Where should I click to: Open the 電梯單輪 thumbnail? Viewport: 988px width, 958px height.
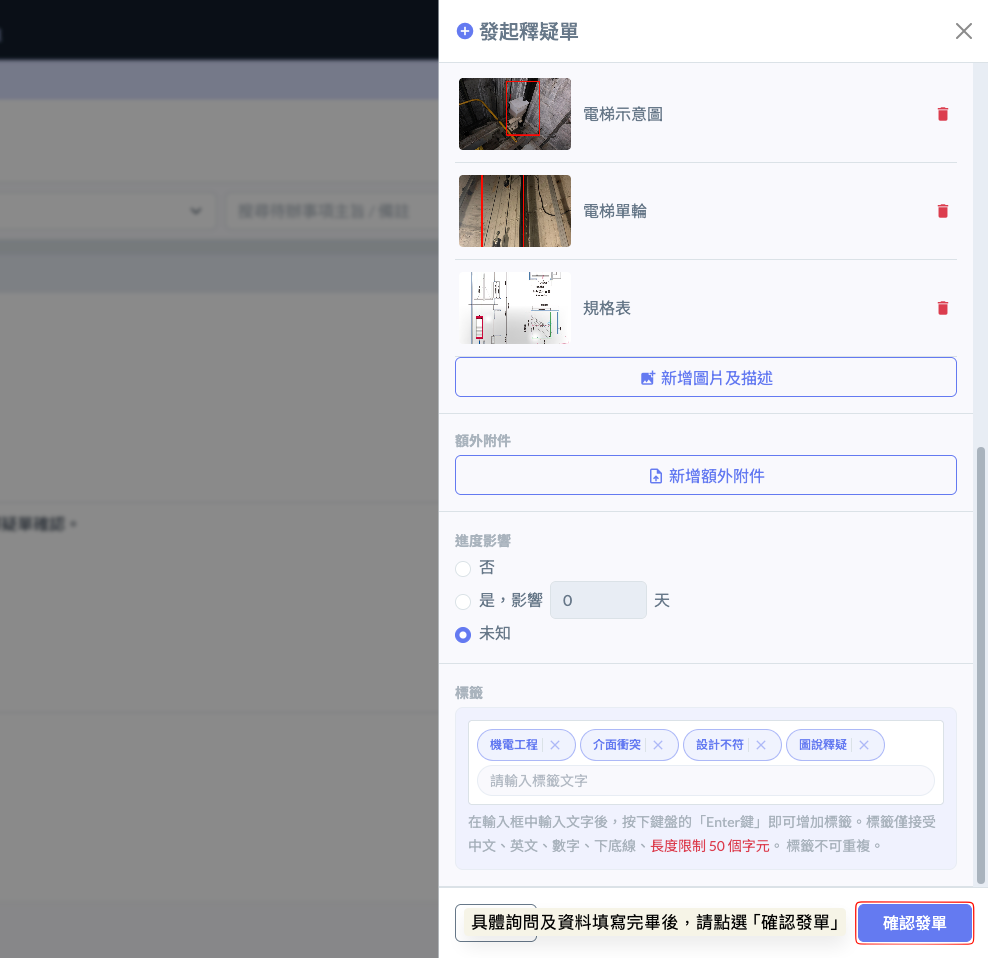tap(514, 211)
